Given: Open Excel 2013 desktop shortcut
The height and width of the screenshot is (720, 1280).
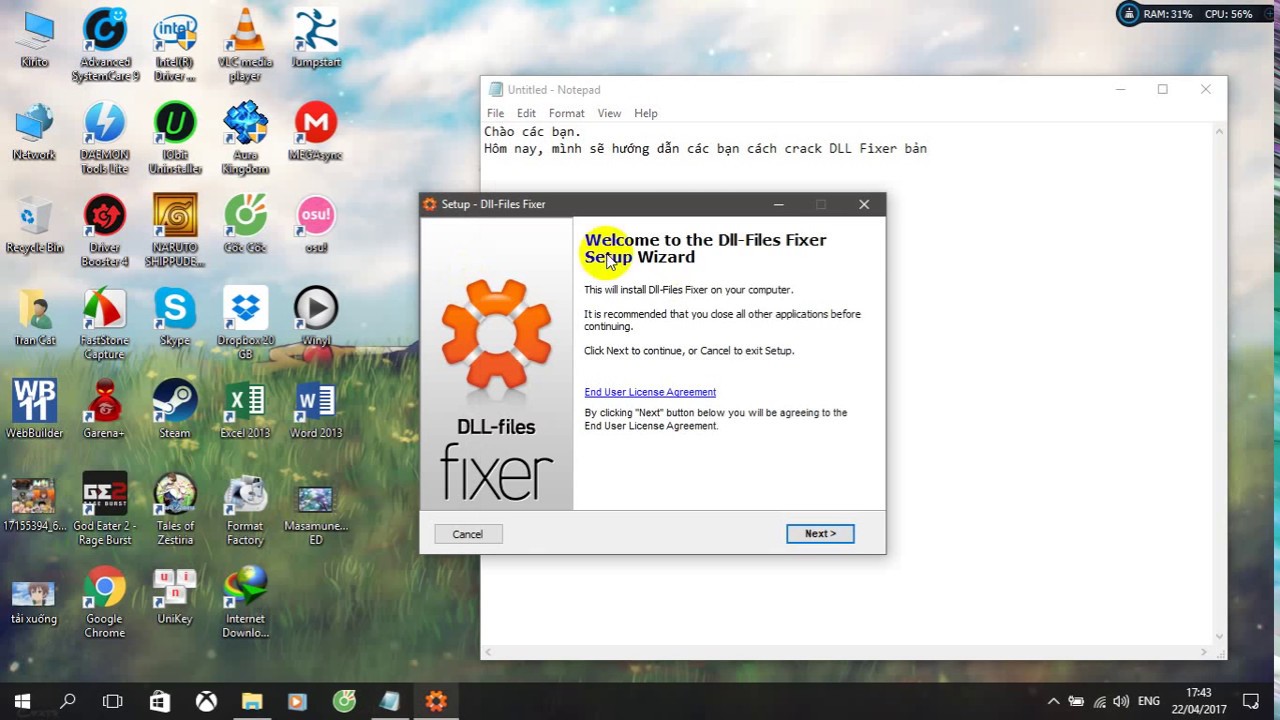Looking at the screenshot, I should 245,410.
